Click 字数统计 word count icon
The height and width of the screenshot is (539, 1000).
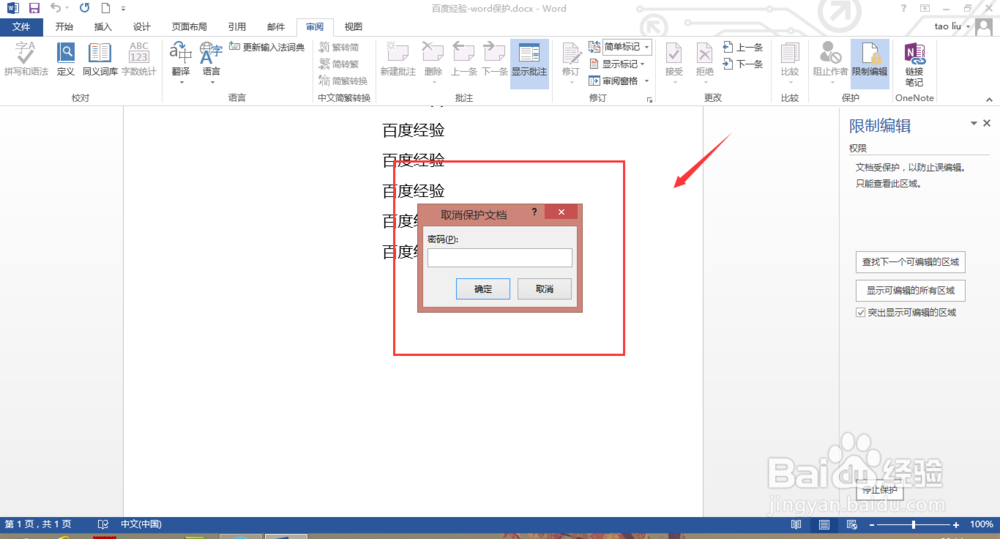(139, 59)
